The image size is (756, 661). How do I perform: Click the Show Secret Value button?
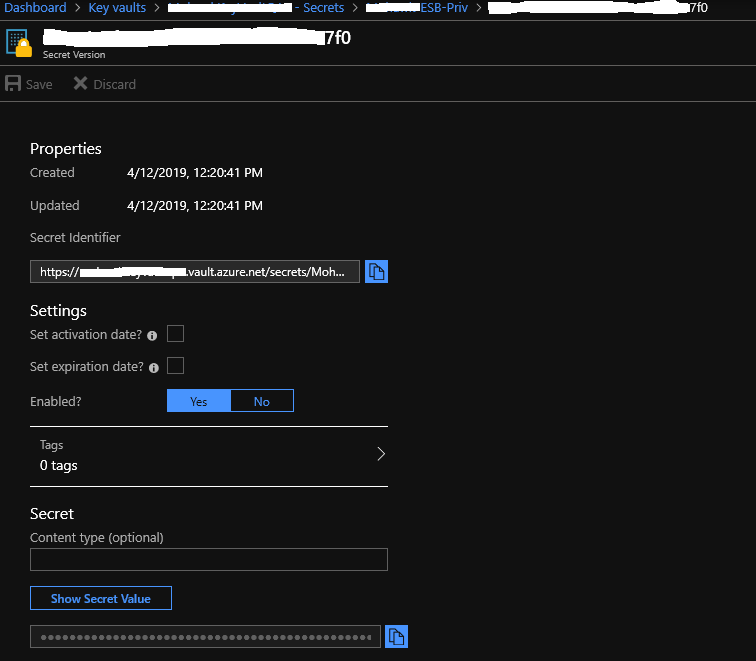(101, 598)
